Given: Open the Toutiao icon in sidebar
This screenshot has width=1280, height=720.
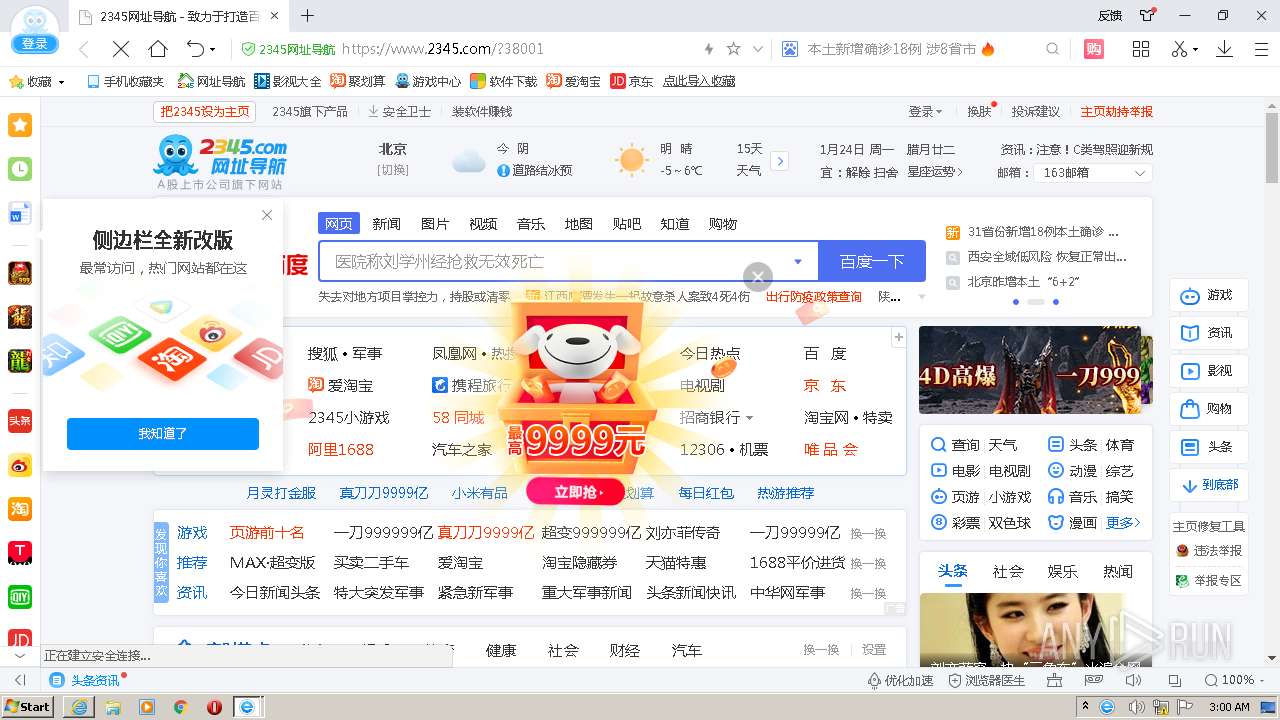Looking at the screenshot, I should click(20, 421).
